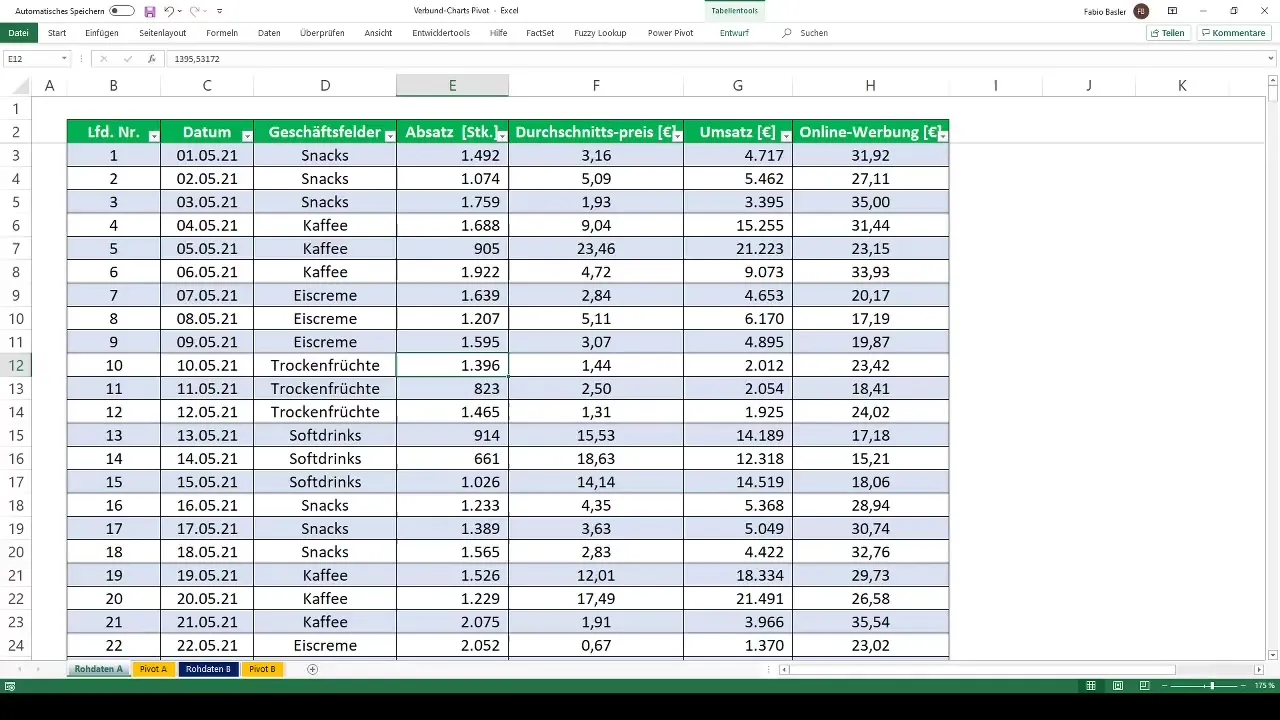Click the Name Box showing E12
The height and width of the screenshot is (720, 1280).
tap(32, 59)
